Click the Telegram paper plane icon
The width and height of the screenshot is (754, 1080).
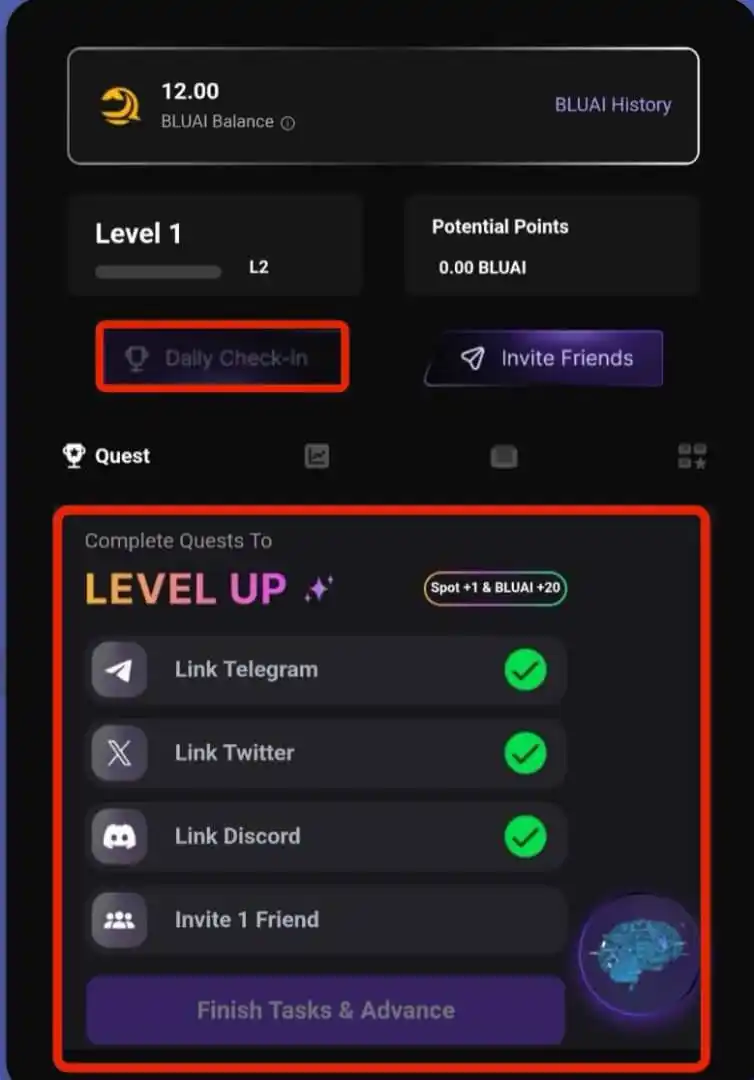point(119,669)
